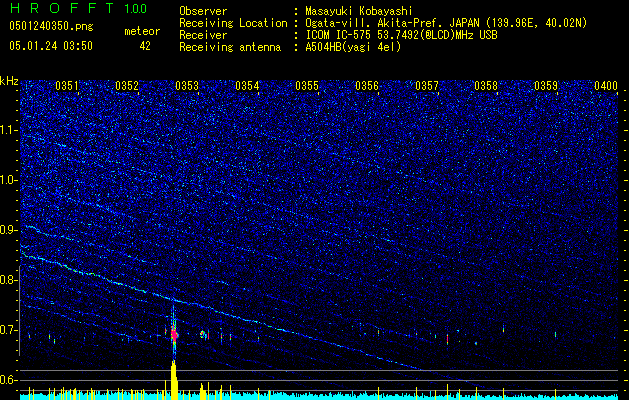Click time axis marker 0355

[307, 86]
